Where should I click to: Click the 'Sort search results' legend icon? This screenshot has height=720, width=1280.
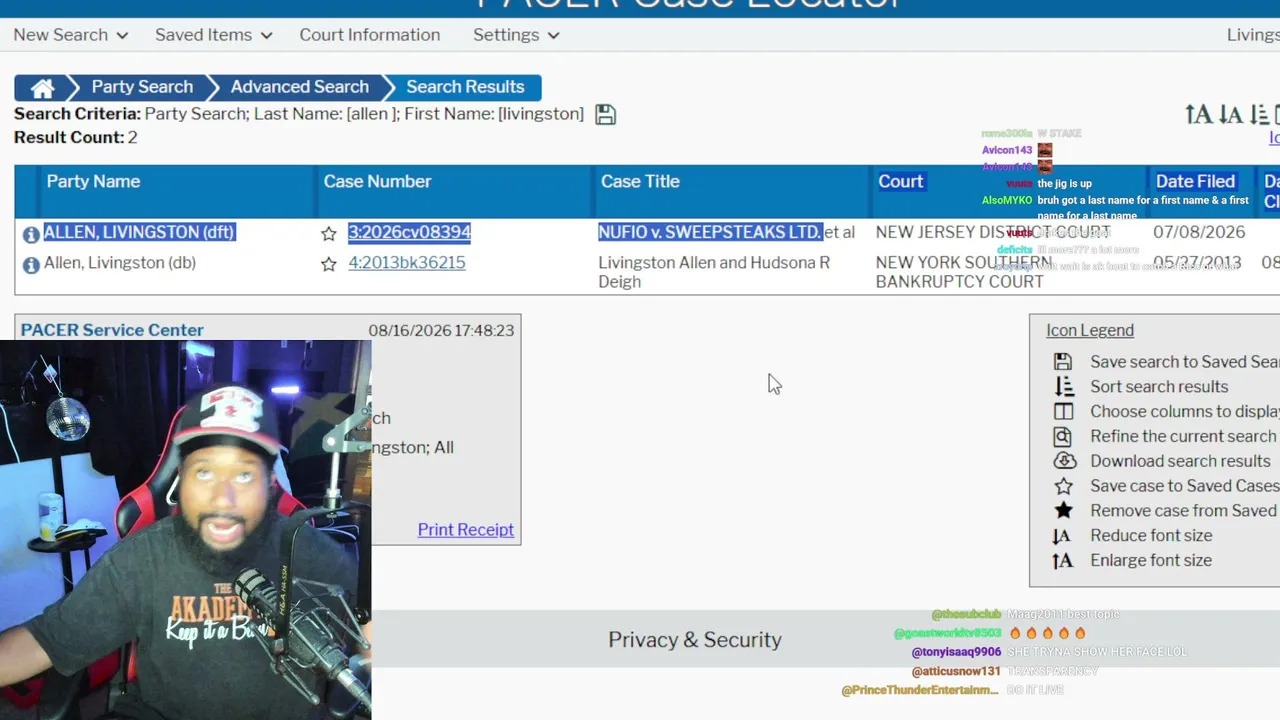tap(1063, 387)
